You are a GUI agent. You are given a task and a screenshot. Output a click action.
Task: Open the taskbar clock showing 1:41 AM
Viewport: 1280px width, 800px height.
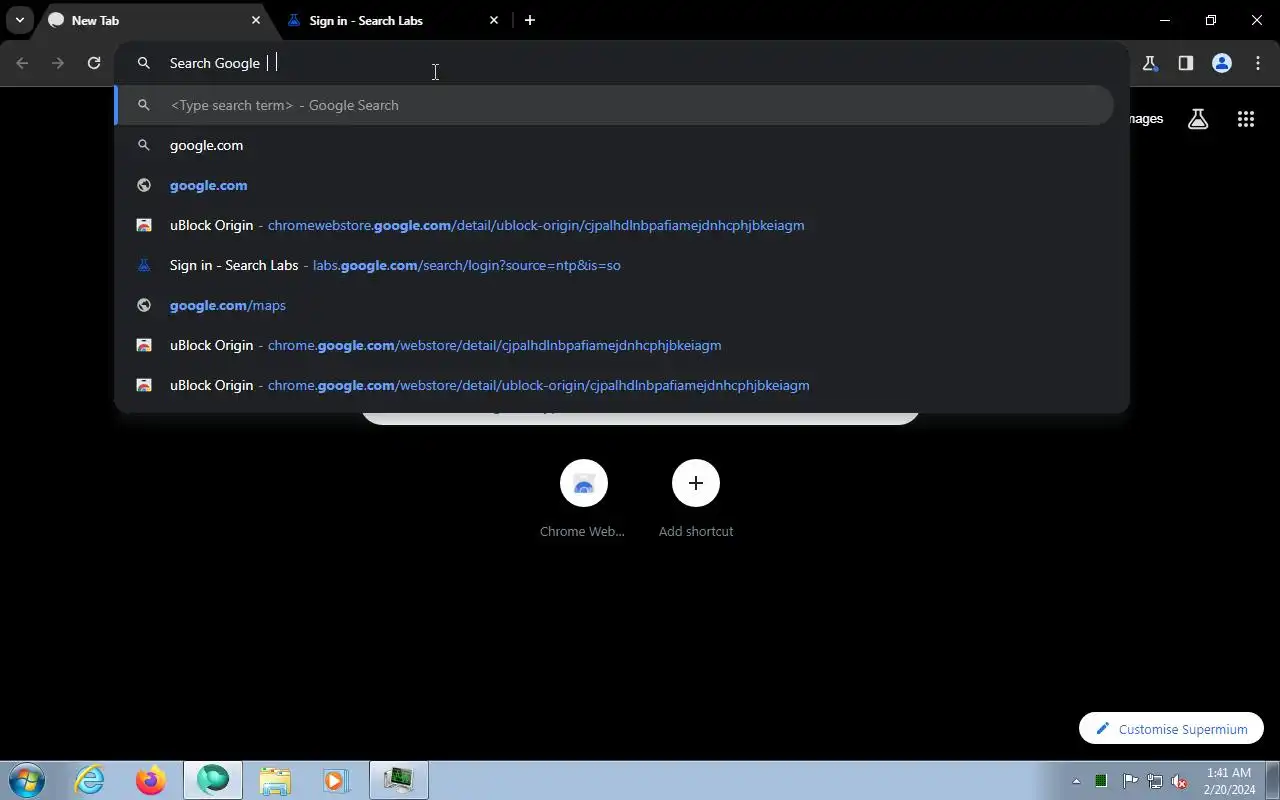click(1229, 781)
